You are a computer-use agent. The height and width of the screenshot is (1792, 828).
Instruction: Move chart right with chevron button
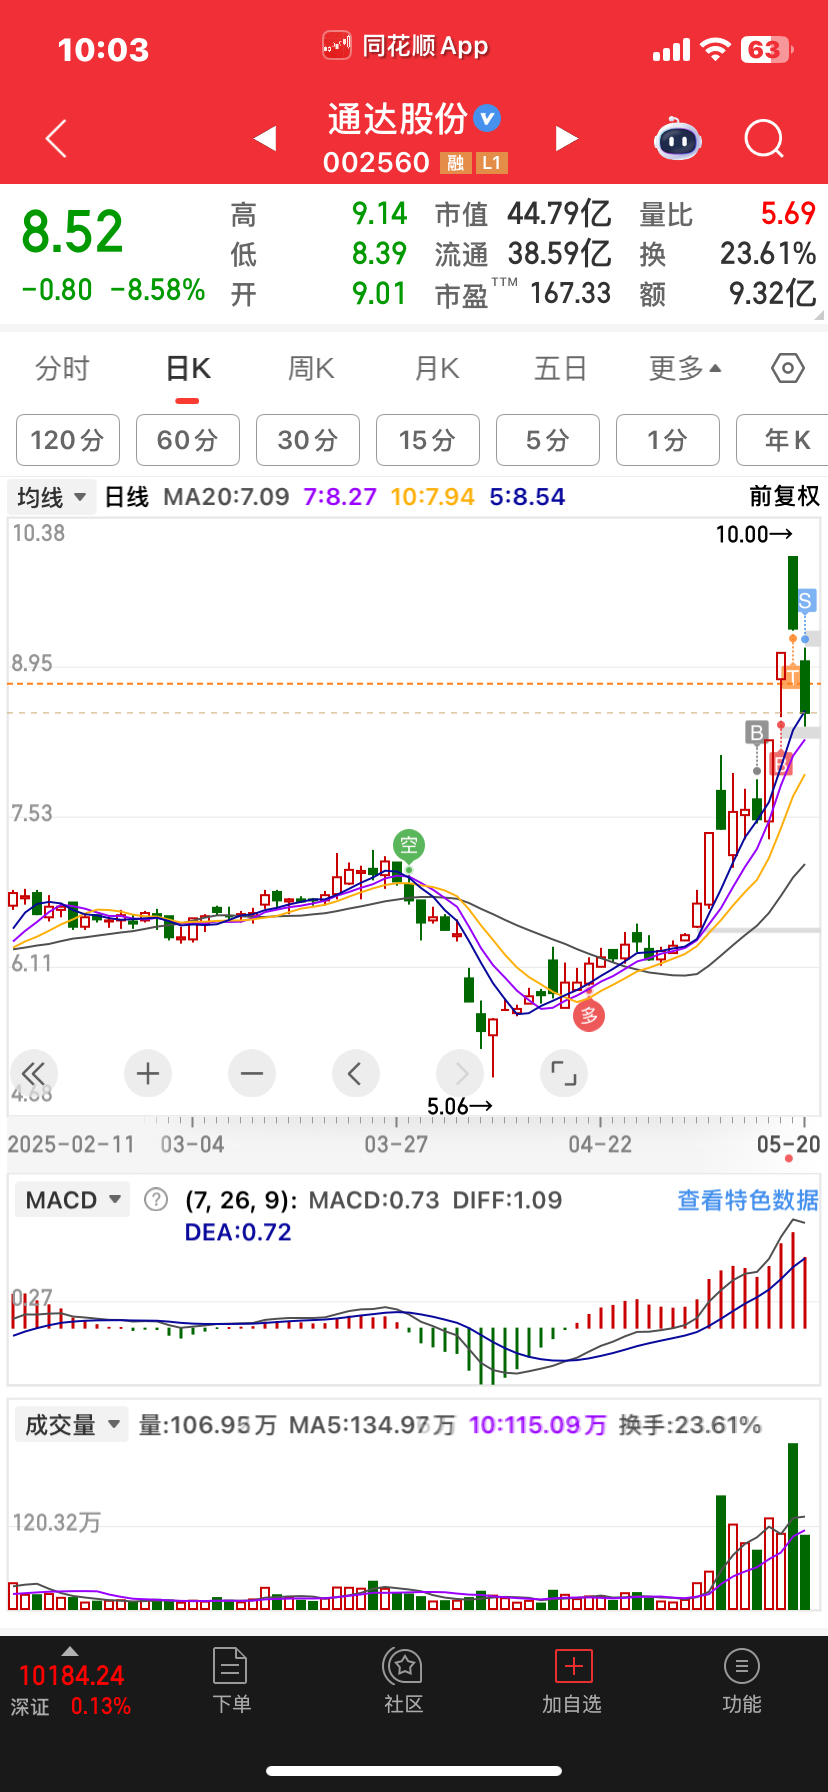[x=460, y=1074]
